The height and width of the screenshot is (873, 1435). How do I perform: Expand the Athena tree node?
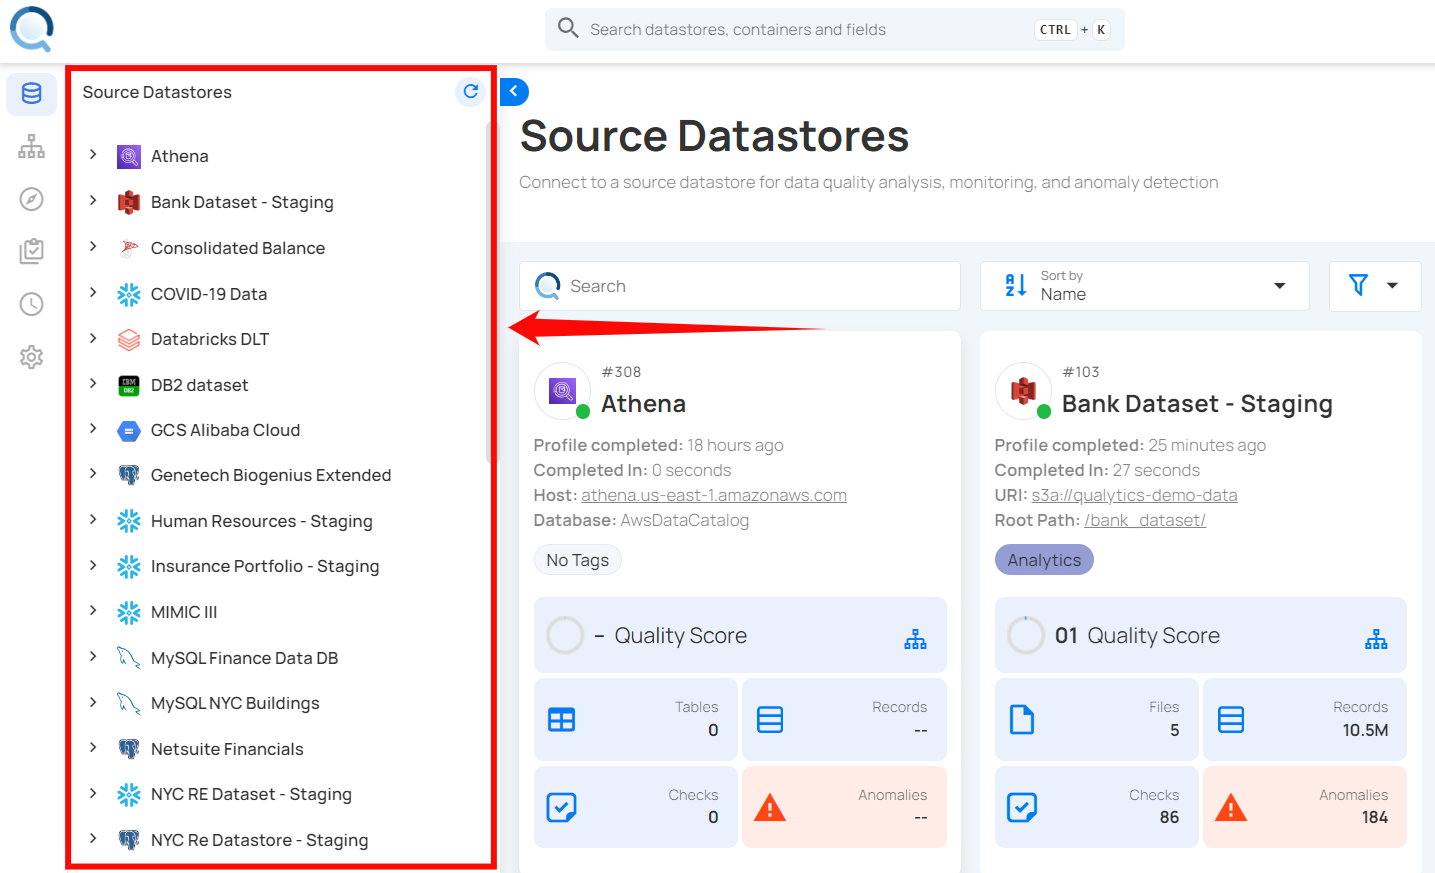tap(93, 154)
